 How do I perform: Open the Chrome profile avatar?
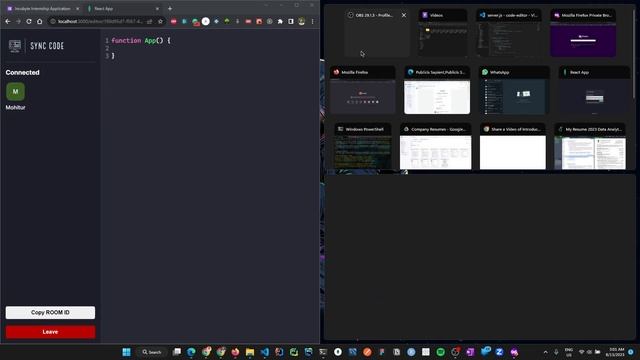[x=302, y=21]
